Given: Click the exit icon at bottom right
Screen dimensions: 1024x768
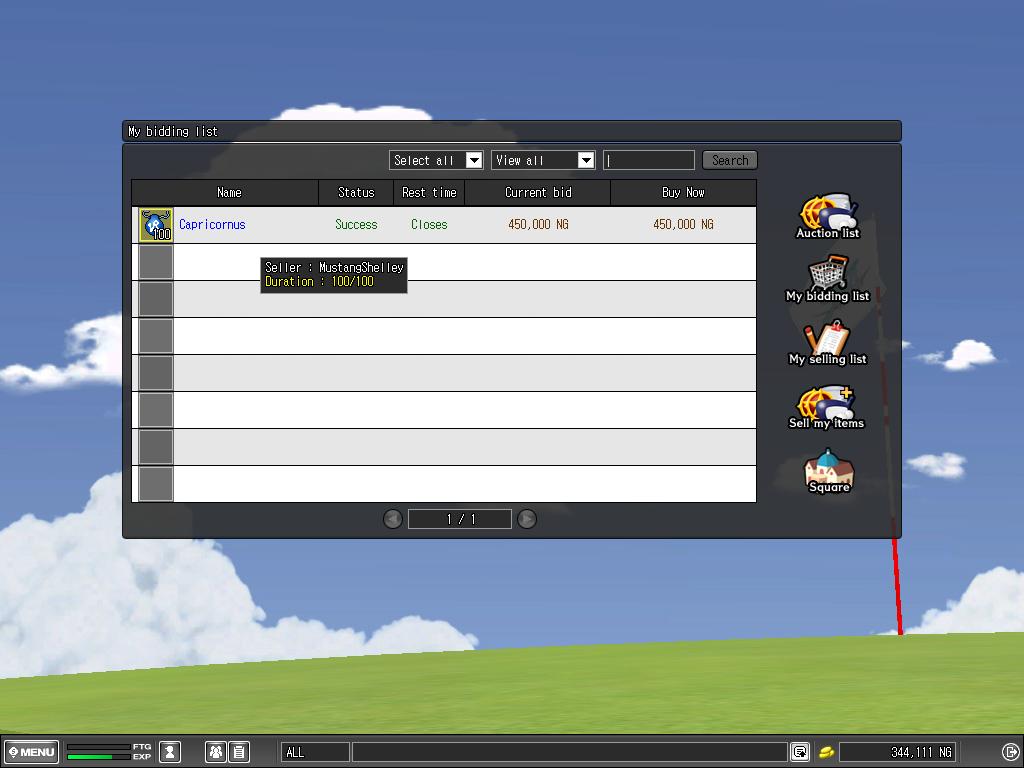Looking at the screenshot, I should tap(1010, 752).
